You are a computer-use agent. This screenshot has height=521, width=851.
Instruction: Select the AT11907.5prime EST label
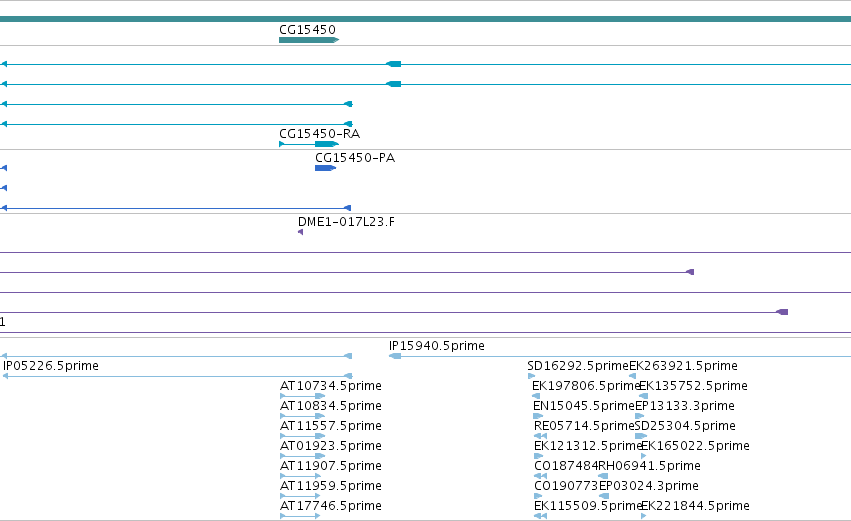[331, 466]
